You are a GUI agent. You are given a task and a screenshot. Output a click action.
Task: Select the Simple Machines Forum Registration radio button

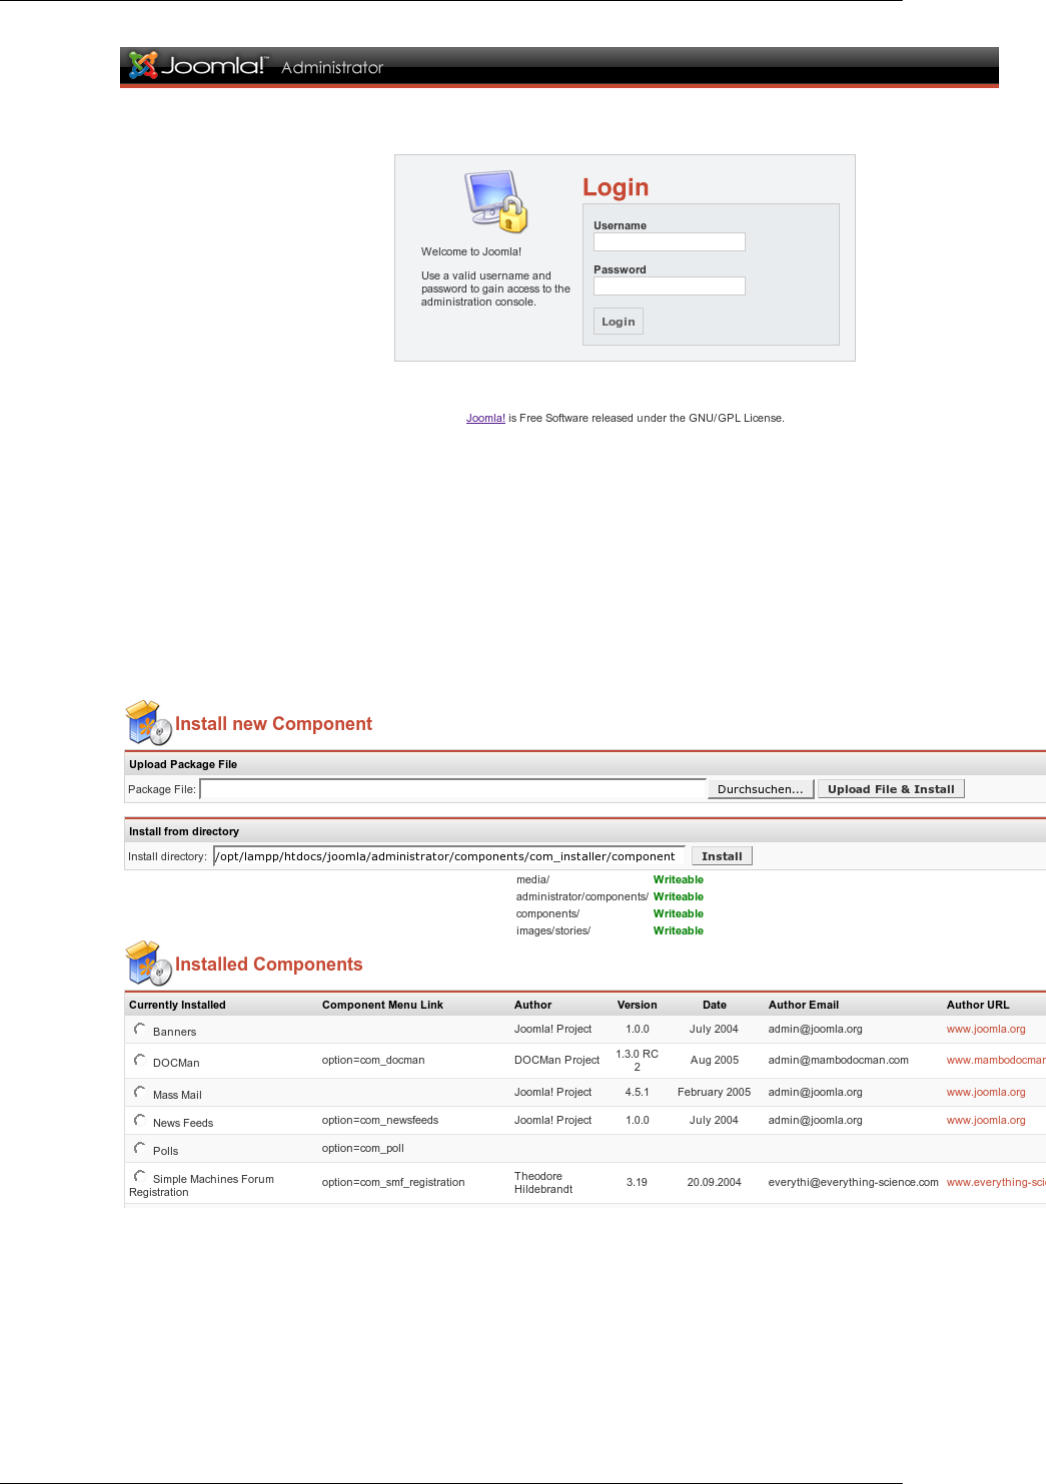[x=140, y=1176]
